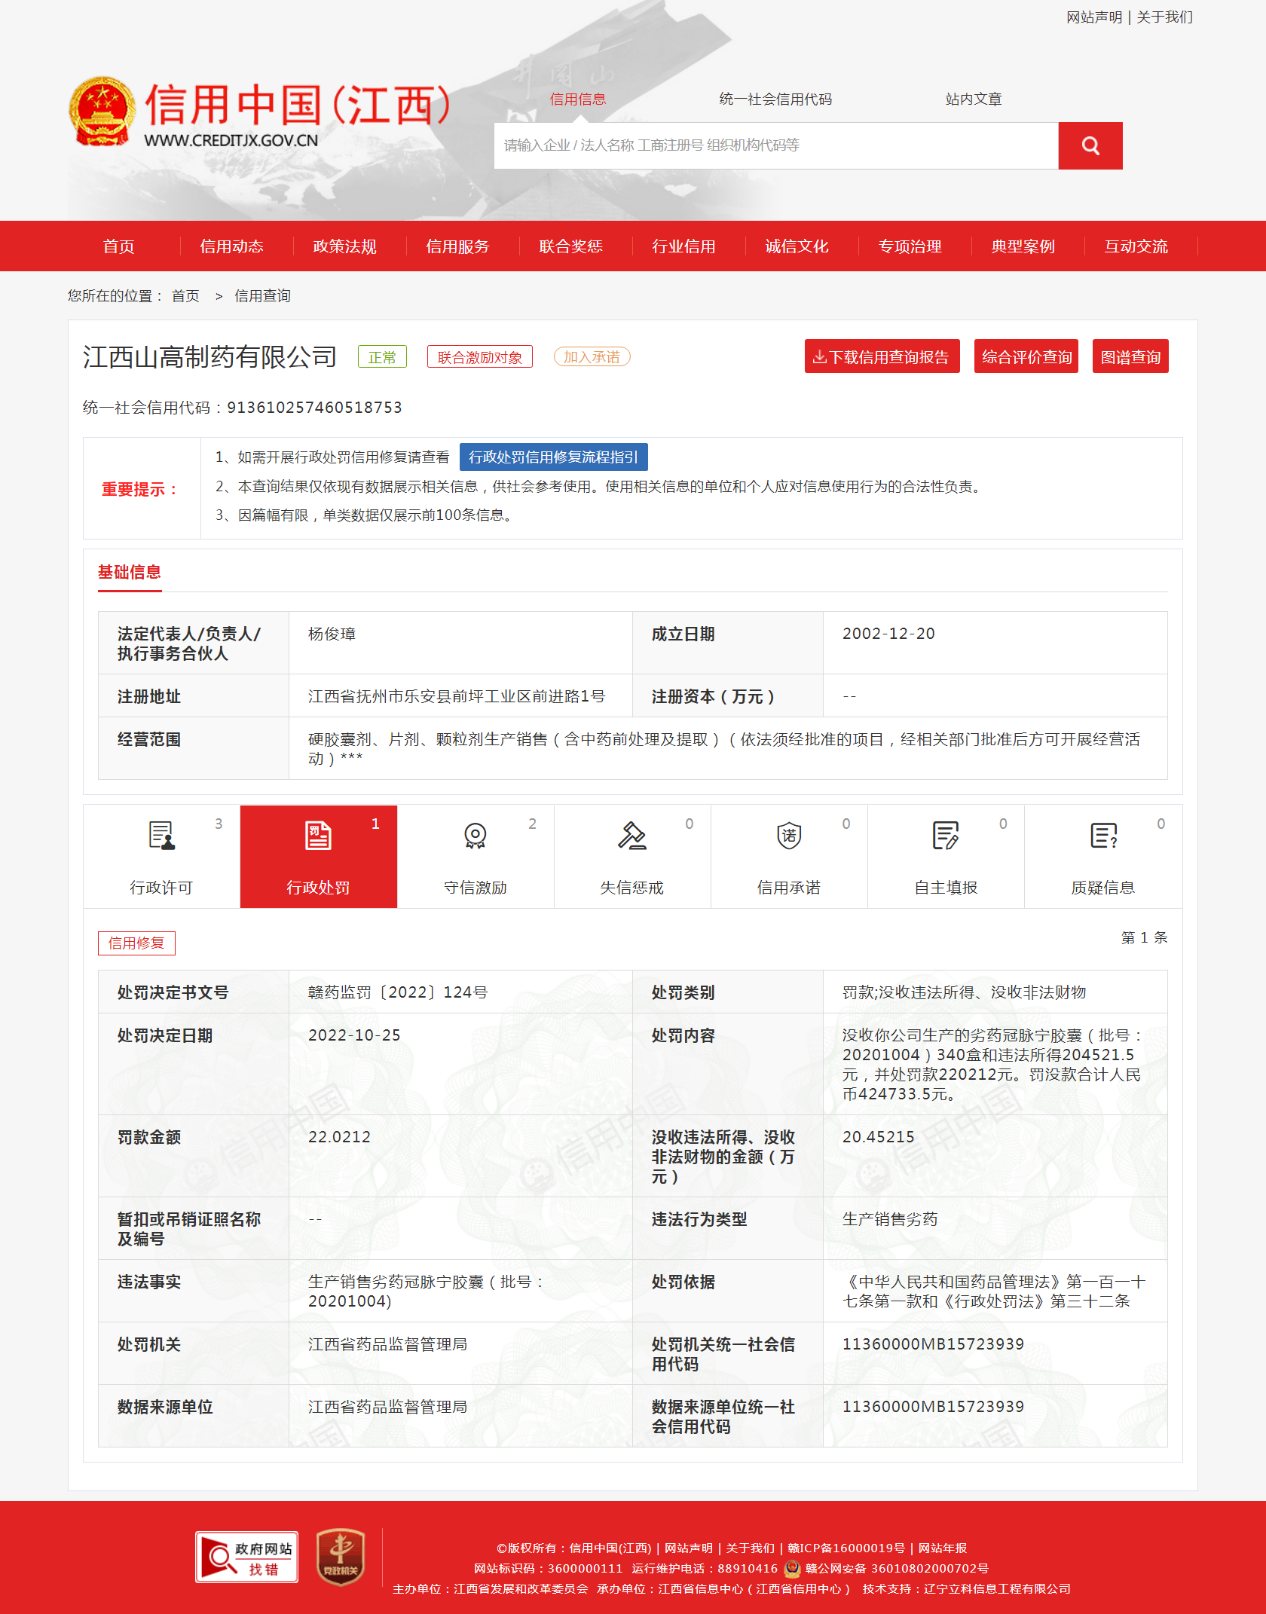Click the 综合评价查询 button
The height and width of the screenshot is (1614, 1266).
coord(1026,357)
